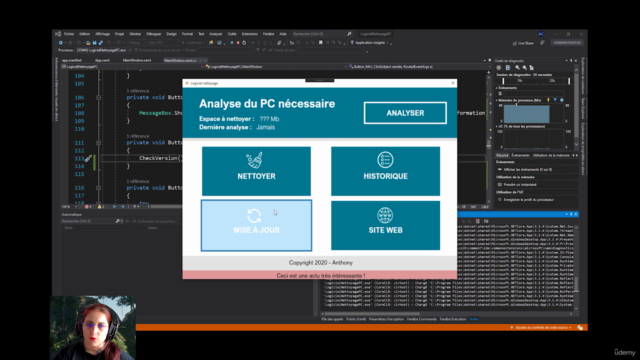Viewport: 640px width, 360px height.
Task: Click the output window horizontal scrollbar
Action: tap(447, 313)
